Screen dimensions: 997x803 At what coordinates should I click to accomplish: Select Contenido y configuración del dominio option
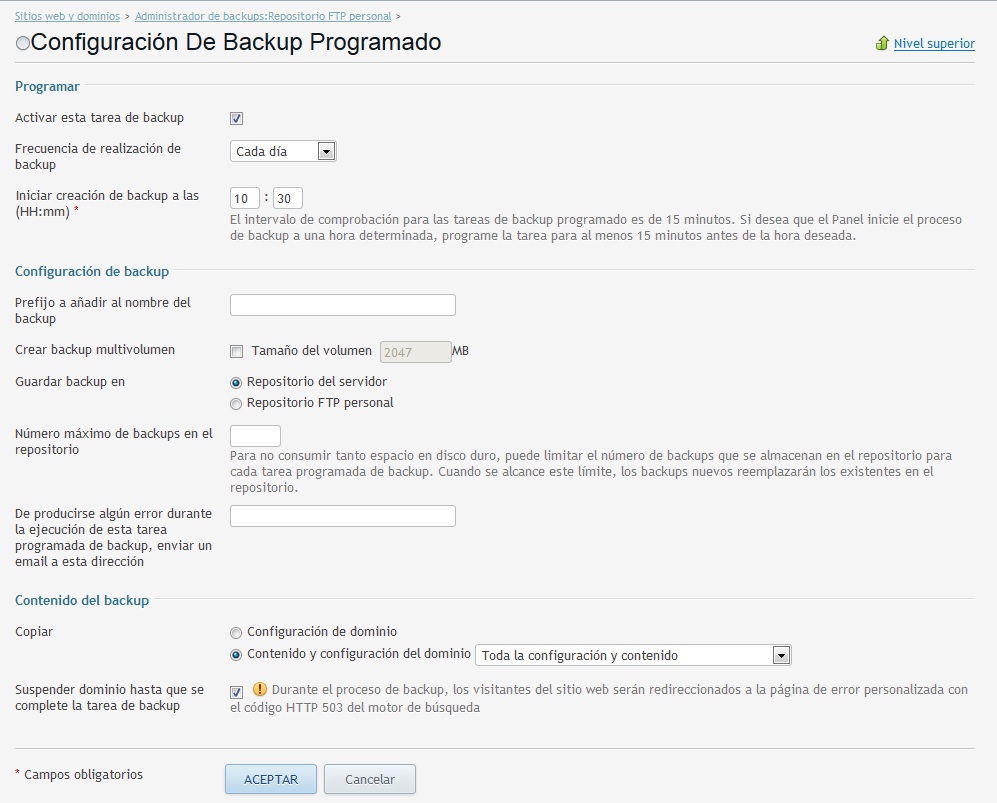[x=236, y=655]
